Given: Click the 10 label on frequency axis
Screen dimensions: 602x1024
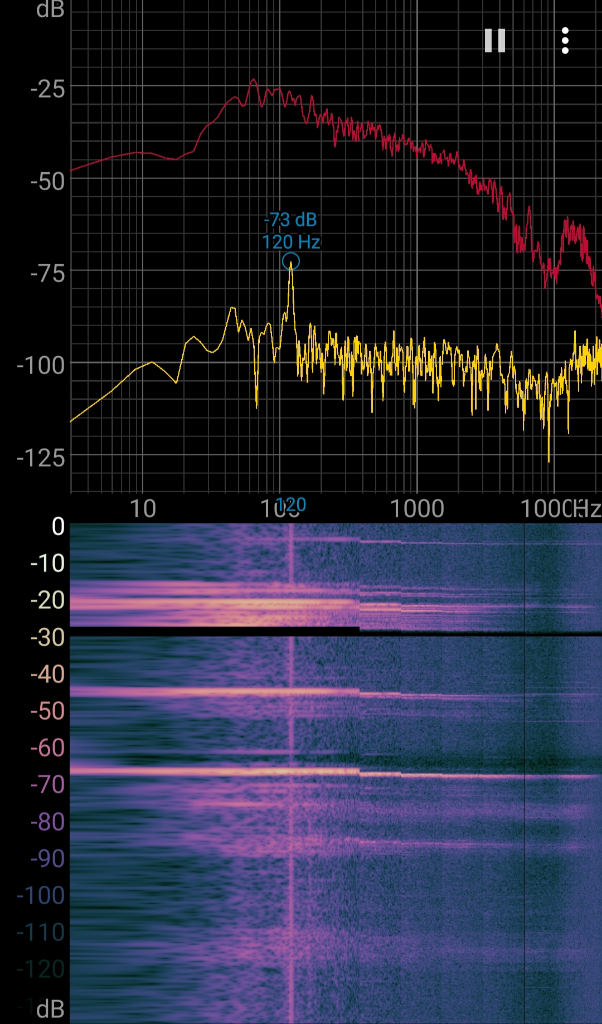Looking at the screenshot, I should (143, 508).
